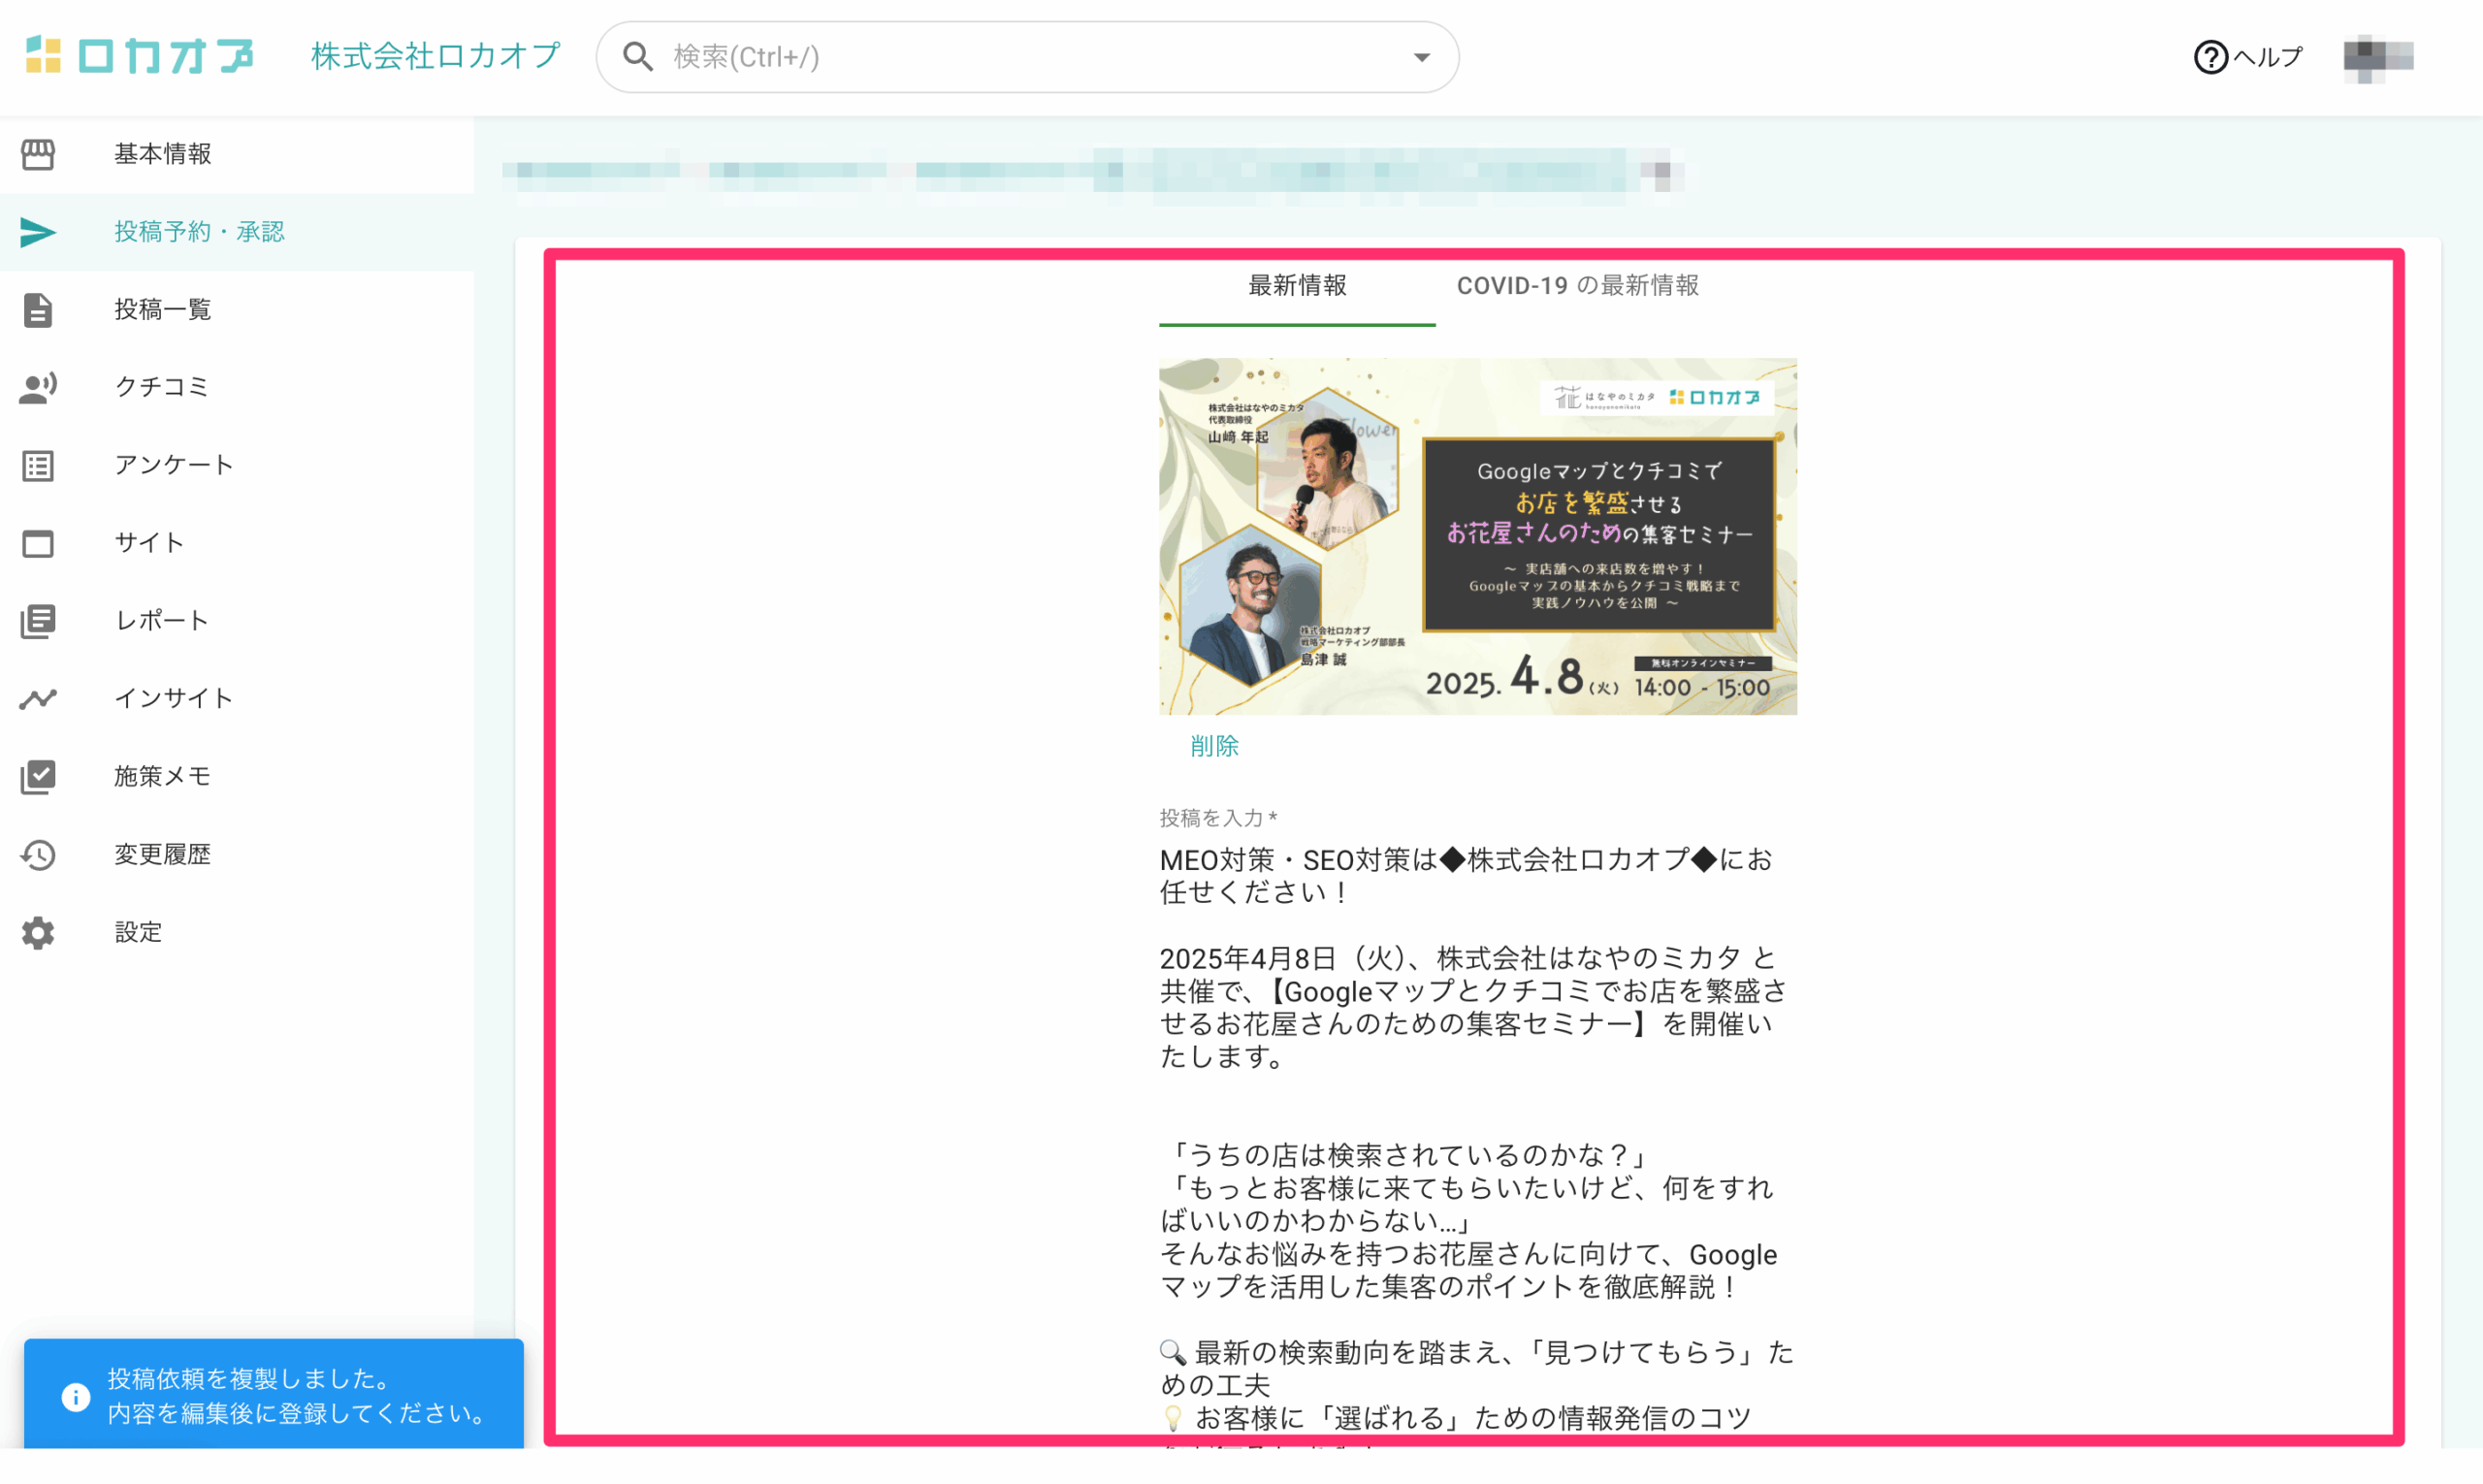This screenshot has height=1484, width=2483.
Task: Click the レポート stacked pages icon
Action: (x=38, y=622)
